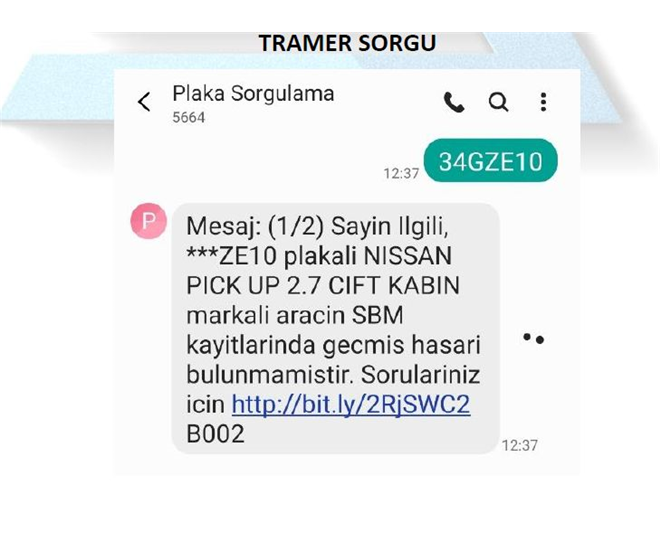
Task: Tap the pink P contact avatar
Action: click(148, 221)
